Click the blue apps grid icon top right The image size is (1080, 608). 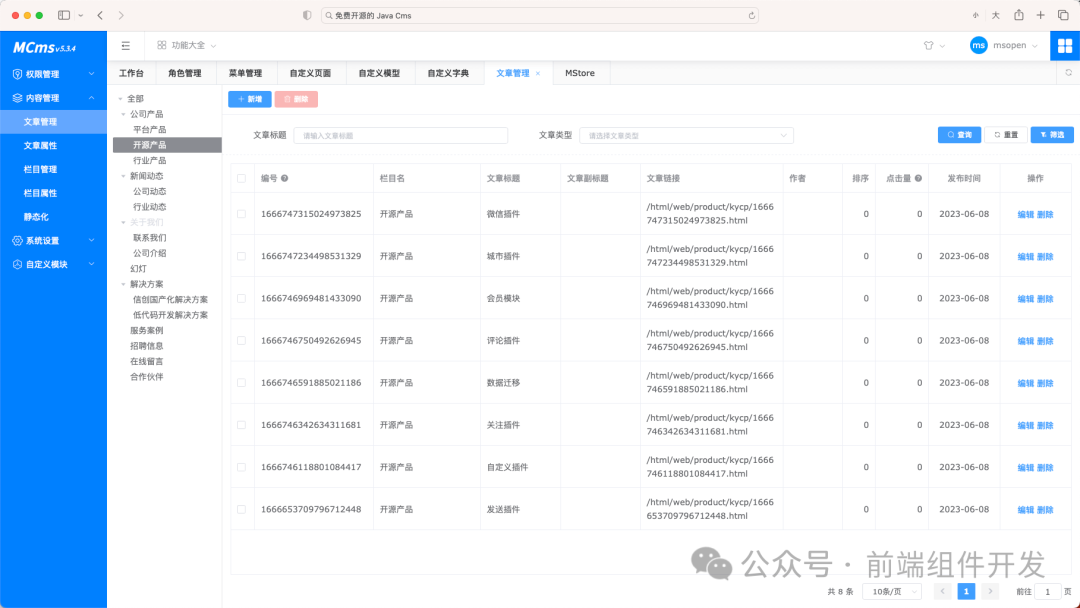pos(1064,45)
